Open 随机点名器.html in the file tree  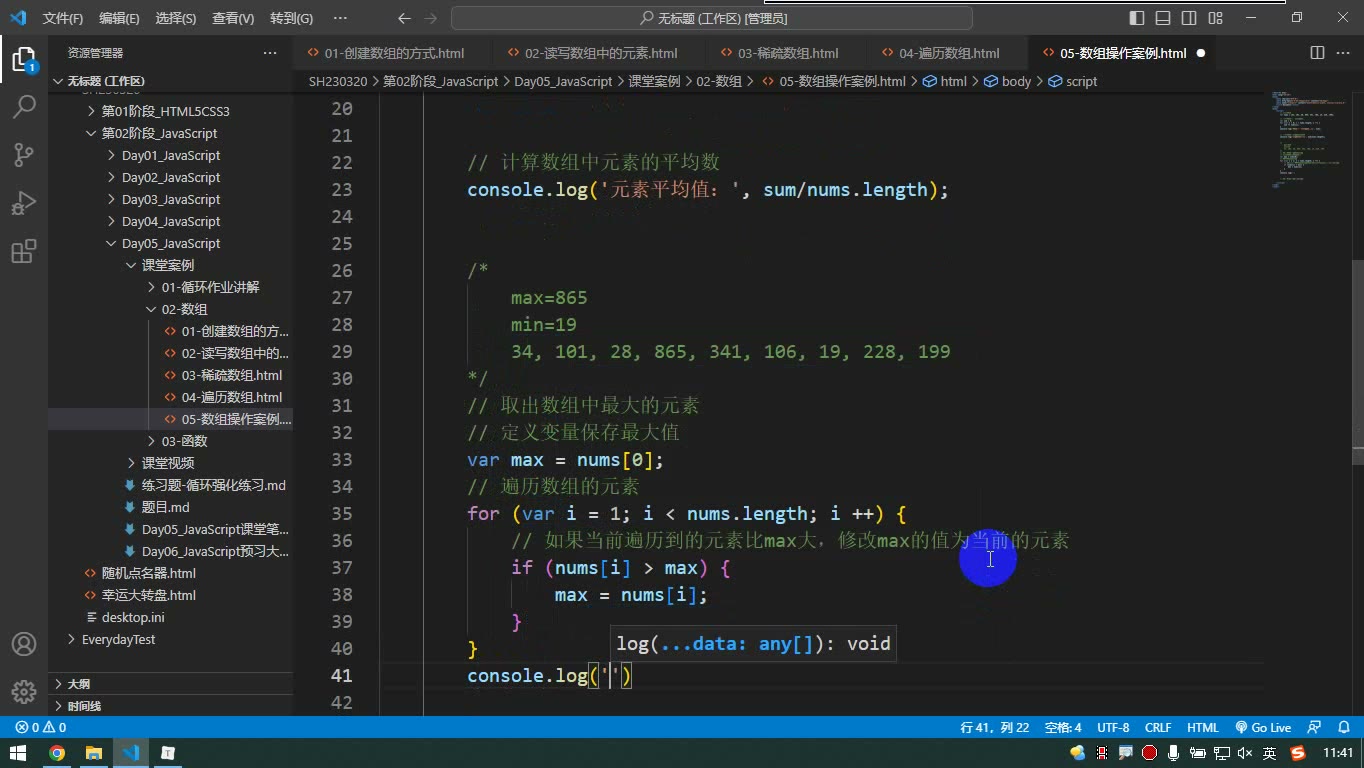coord(148,573)
